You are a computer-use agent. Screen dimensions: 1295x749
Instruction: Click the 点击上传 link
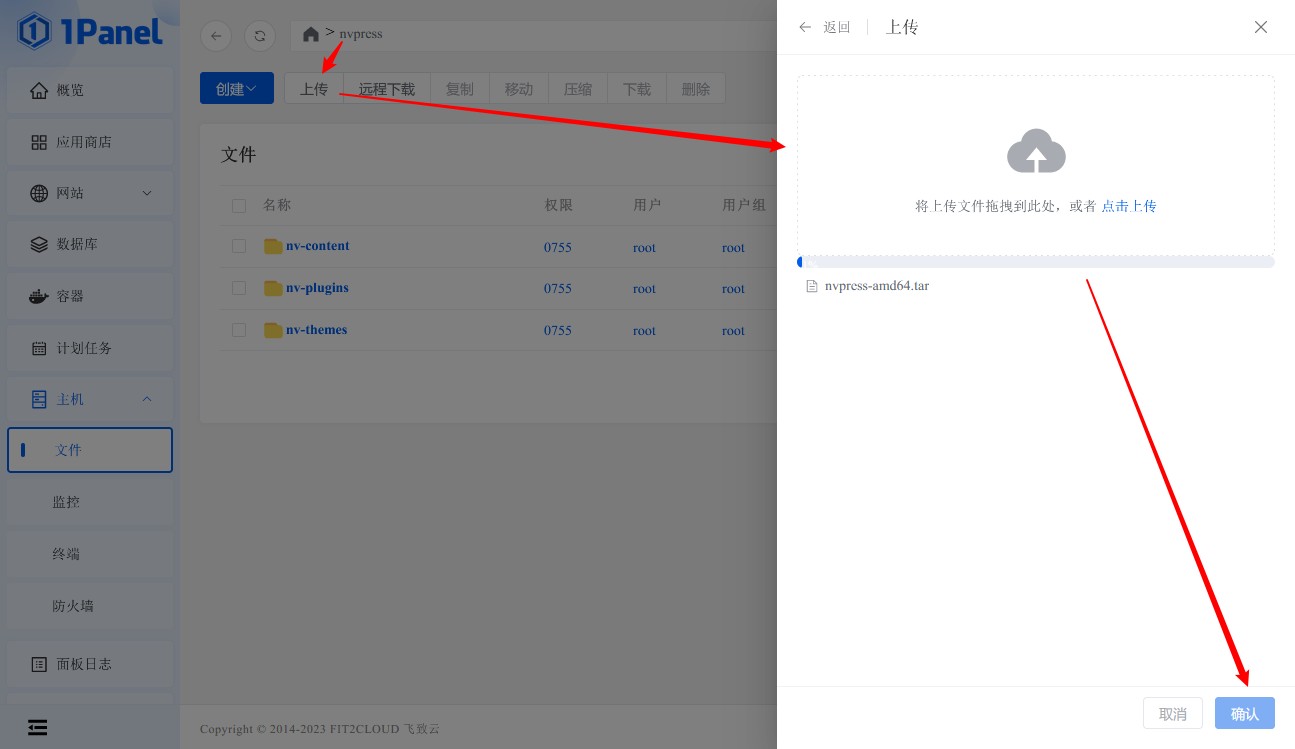pos(1129,206)
